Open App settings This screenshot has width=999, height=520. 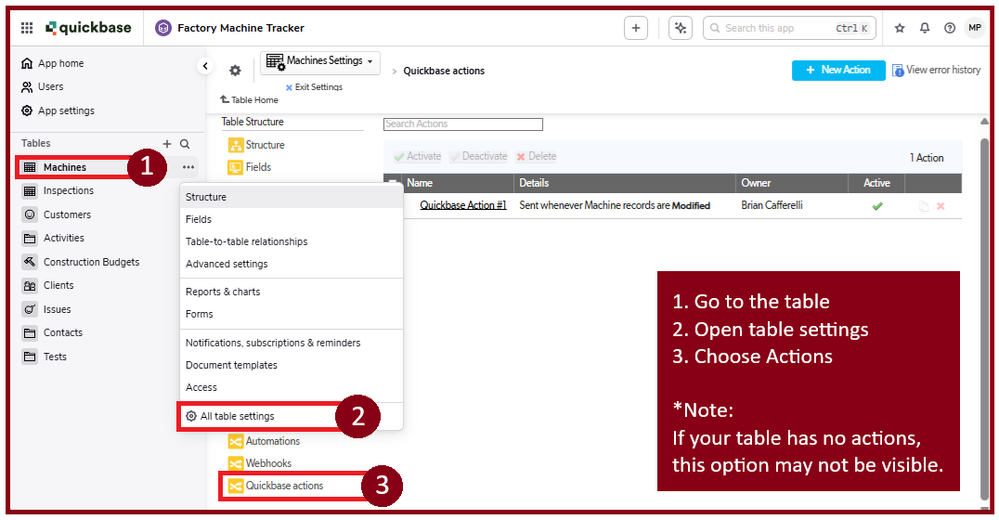58,111
